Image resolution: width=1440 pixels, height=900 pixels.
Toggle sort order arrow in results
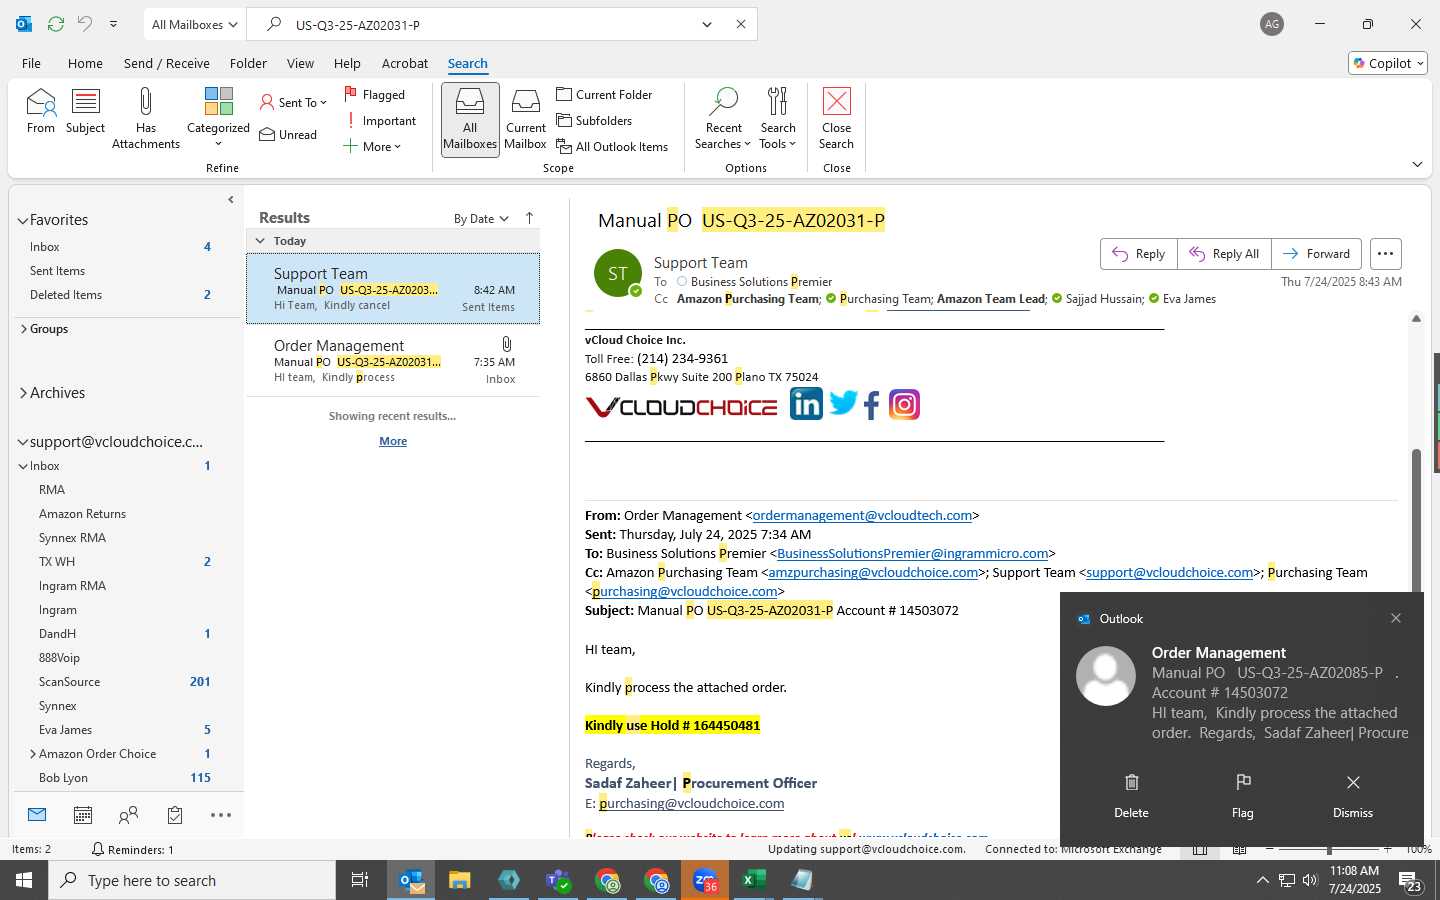tap(529, 218)
